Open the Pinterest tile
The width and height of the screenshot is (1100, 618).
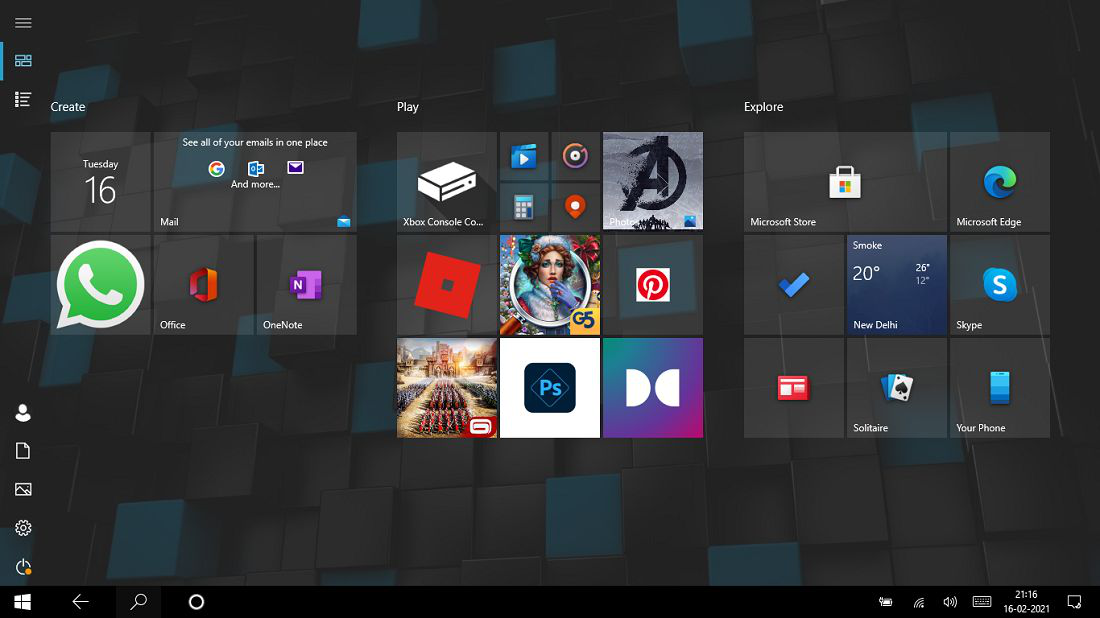click(653, 285)
